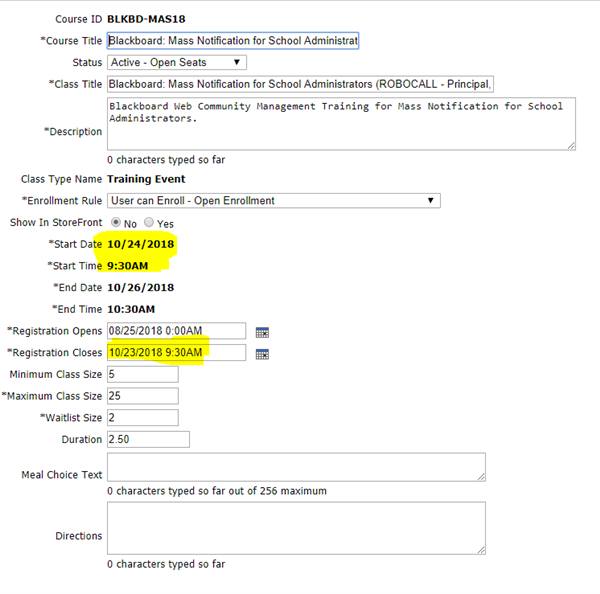Screen dimensions: 600x594
Task: Click the Duration field
Action: tap(148, 439)
